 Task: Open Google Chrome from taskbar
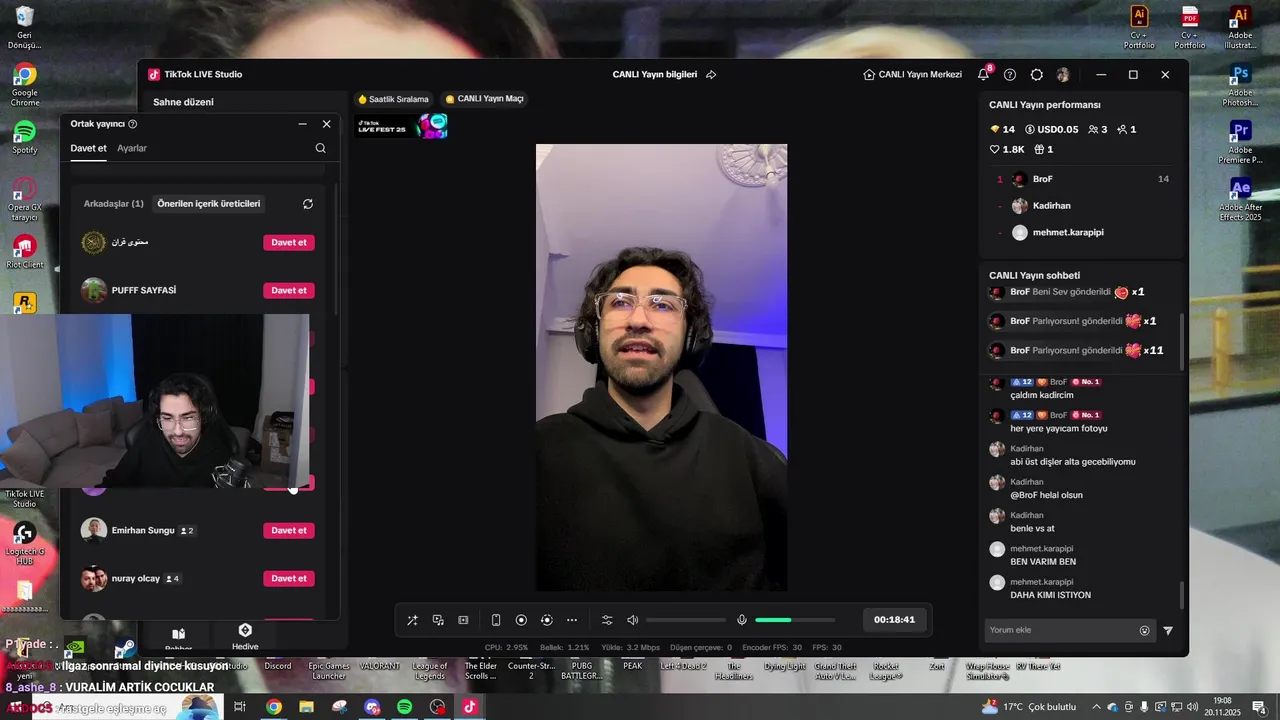point(273,707)
